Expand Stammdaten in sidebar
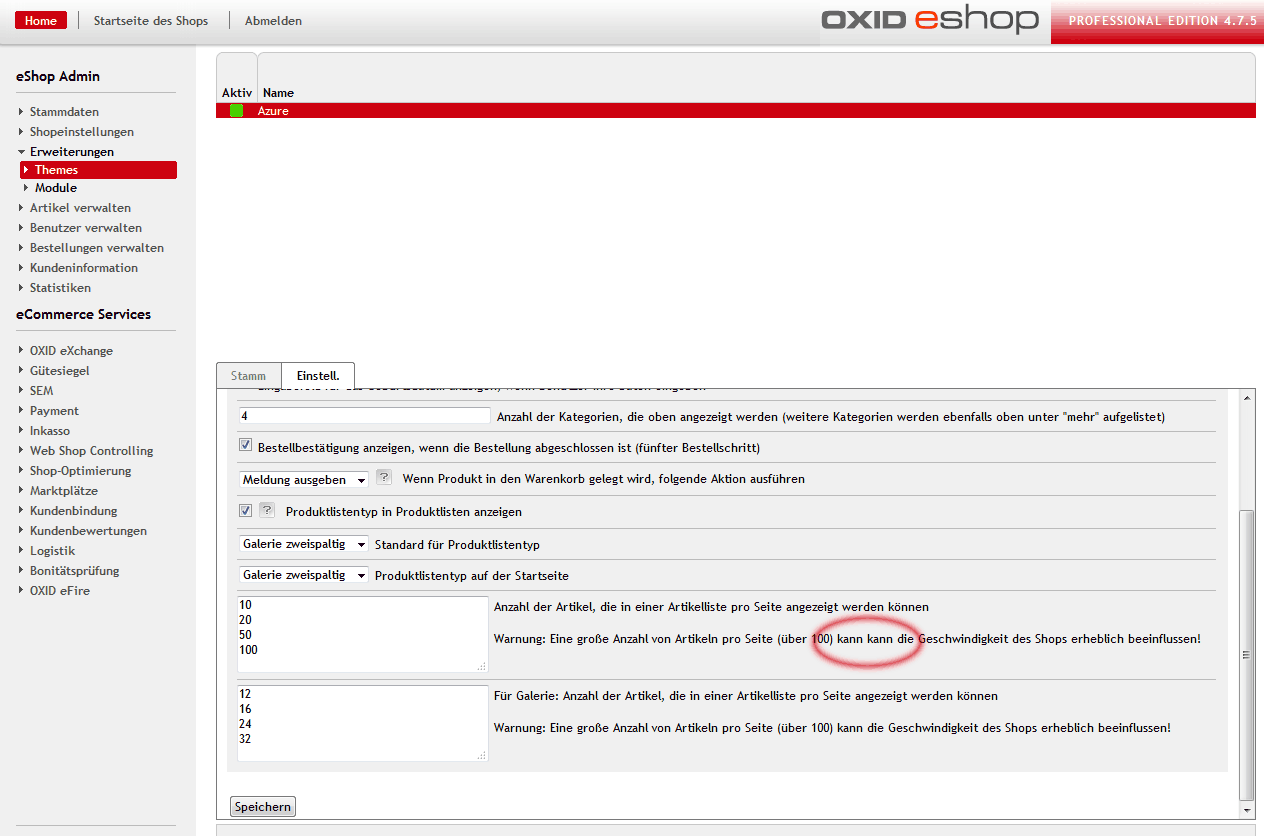The height and width of the screenshot is (836, 1264). point(64,112)
